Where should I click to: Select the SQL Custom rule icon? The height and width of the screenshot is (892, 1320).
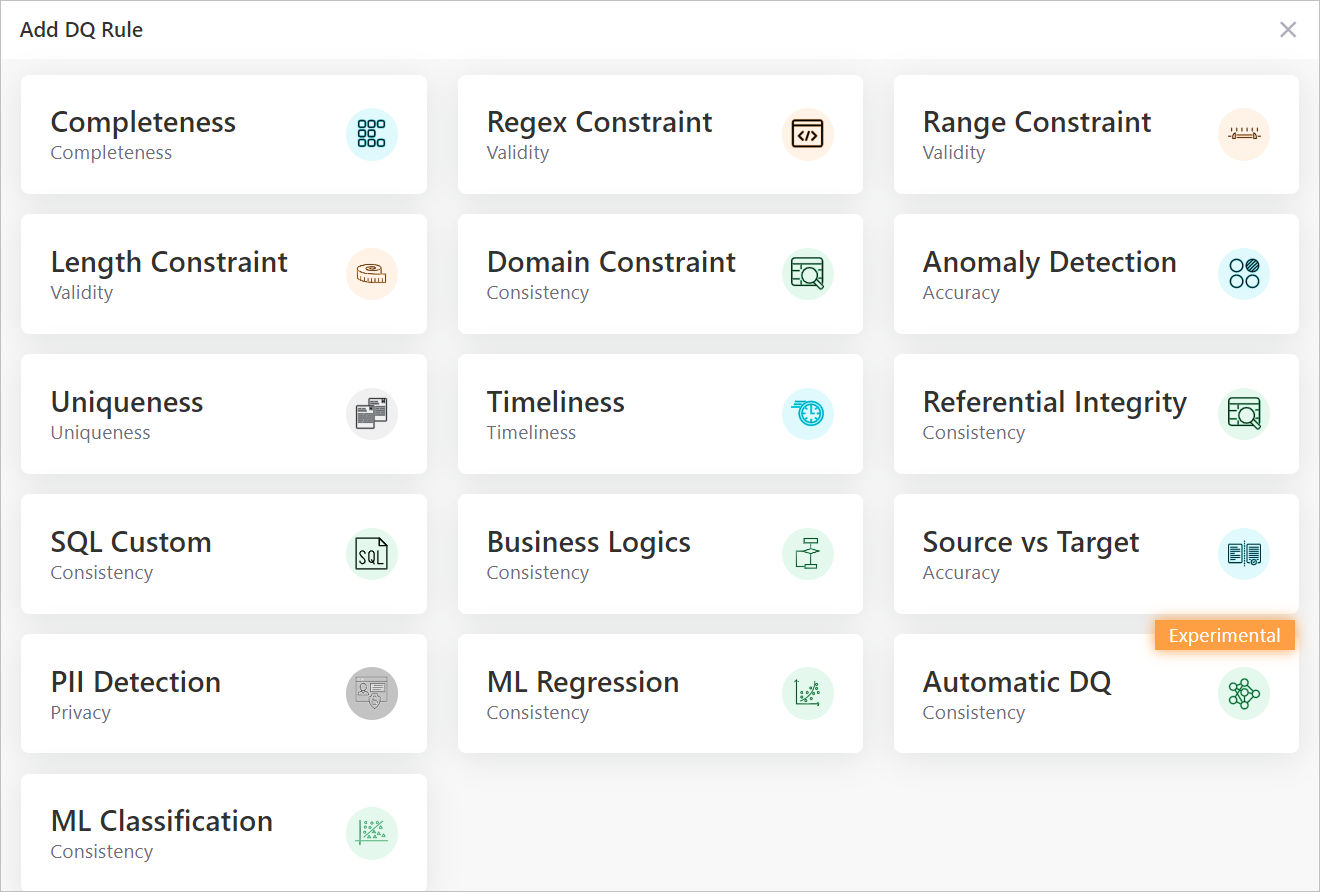tap(372, 554)
